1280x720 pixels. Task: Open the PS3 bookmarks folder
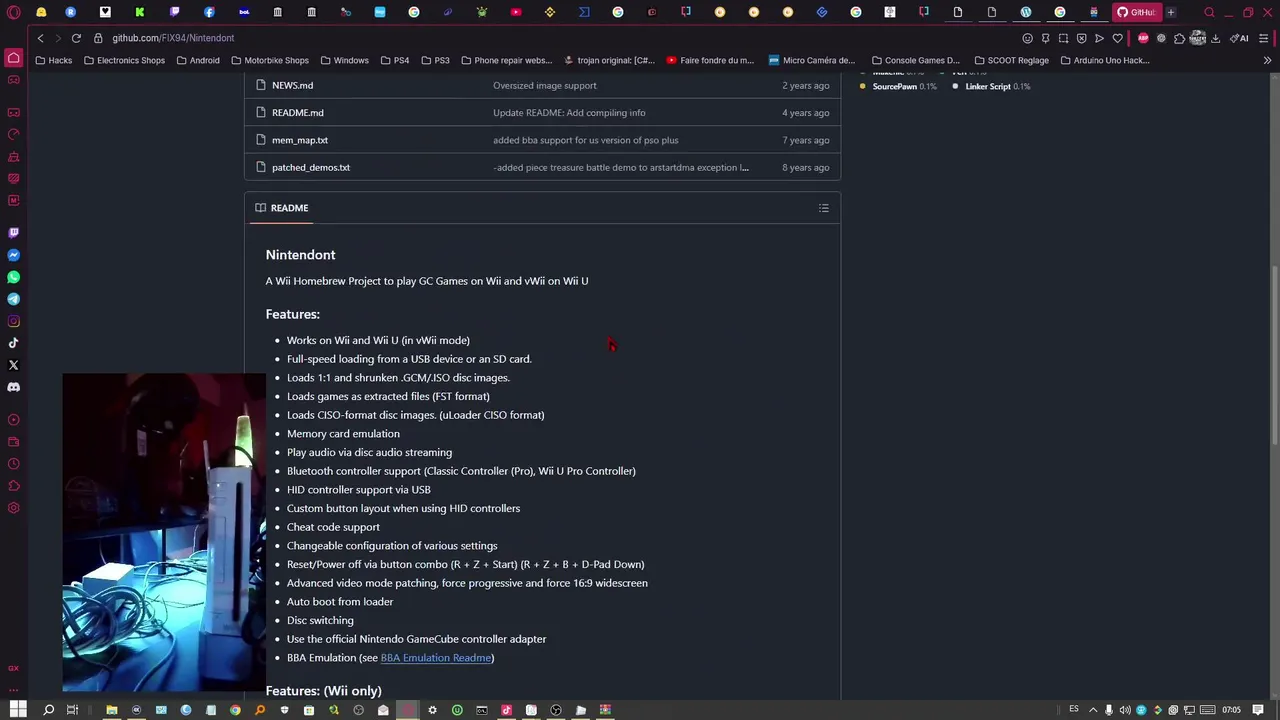point(435,60)
